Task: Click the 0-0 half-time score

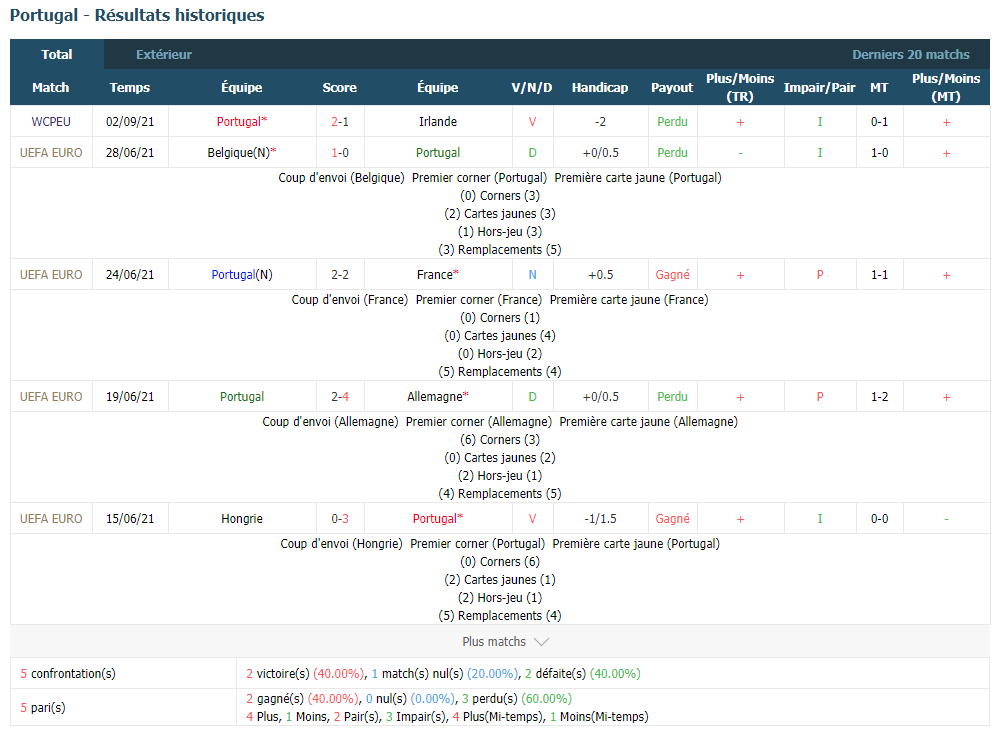Action: pos(879,519)
